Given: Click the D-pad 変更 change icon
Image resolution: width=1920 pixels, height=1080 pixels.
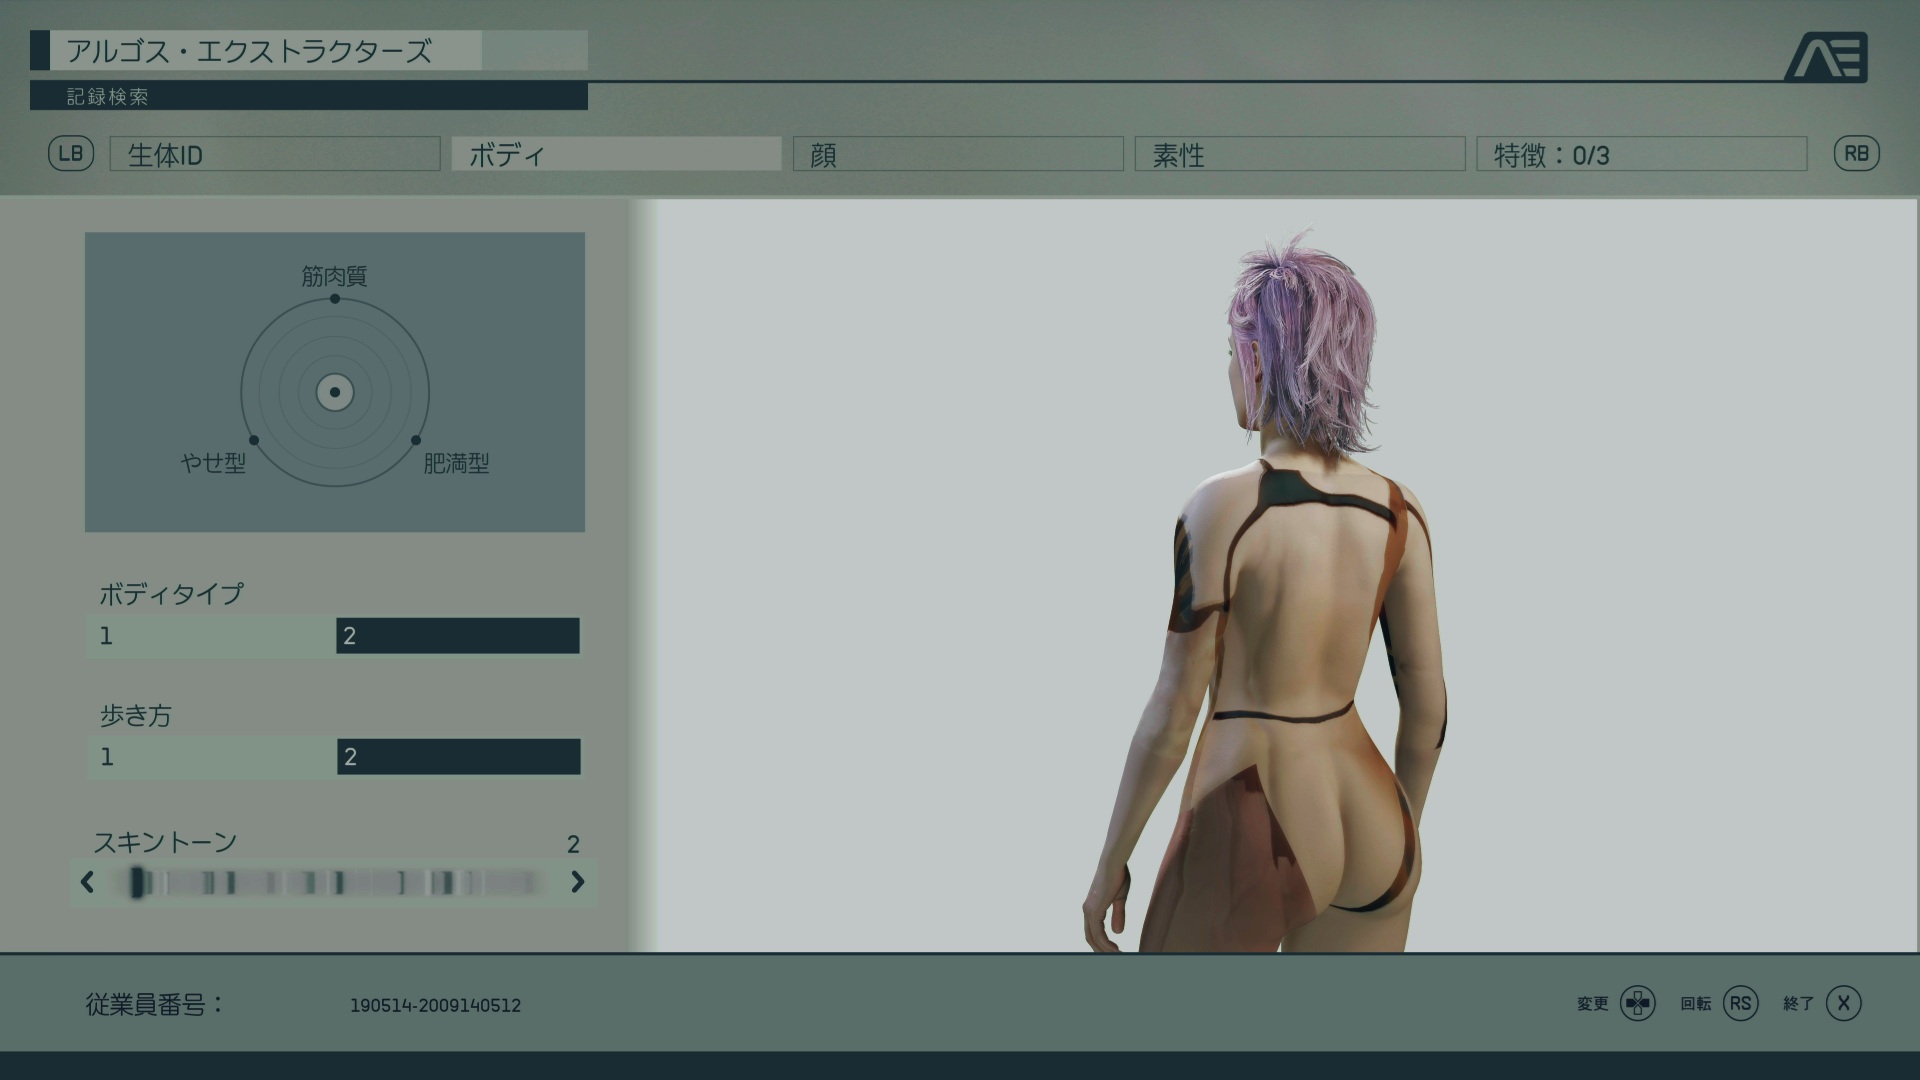Looking at the screenshot, I should (x=1637, y=1003).
